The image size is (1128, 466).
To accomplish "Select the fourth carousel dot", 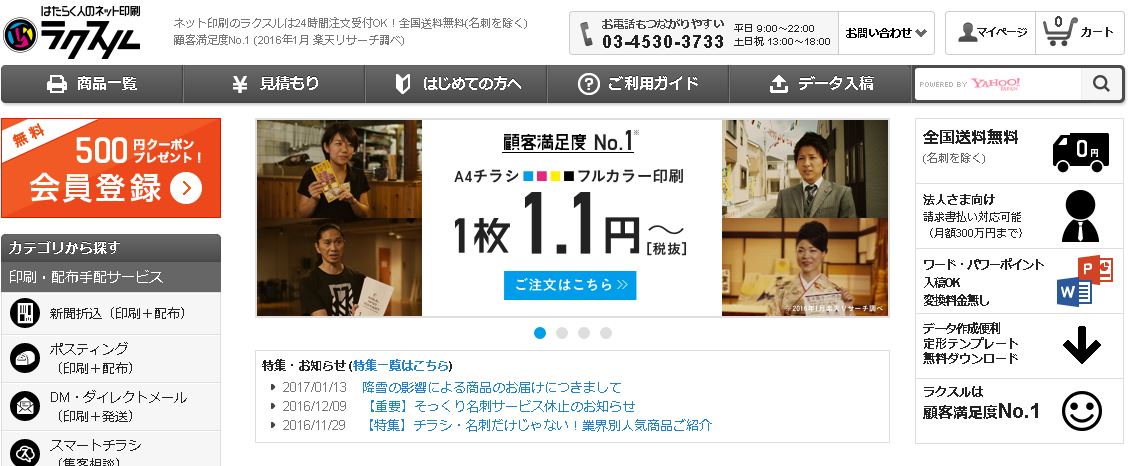I will pos(606,333).
